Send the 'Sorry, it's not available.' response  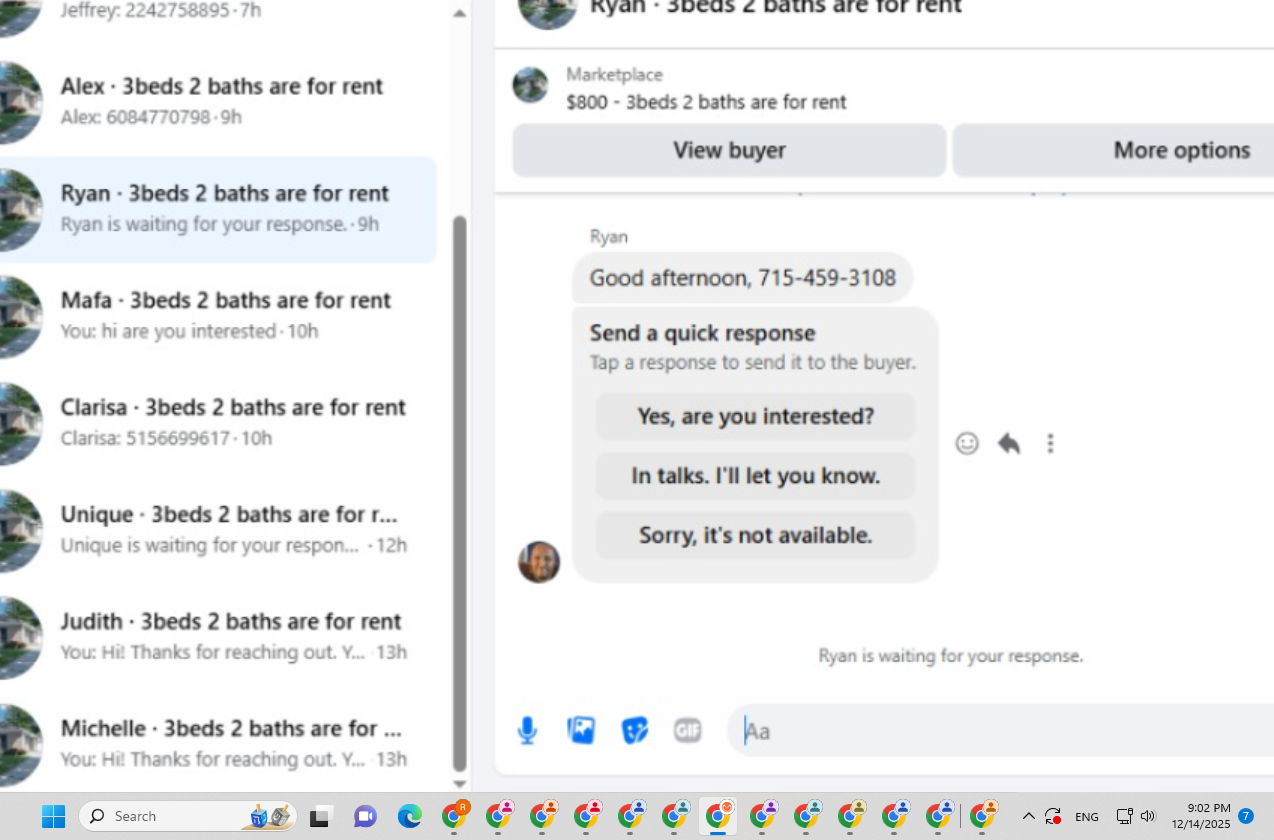755,535
